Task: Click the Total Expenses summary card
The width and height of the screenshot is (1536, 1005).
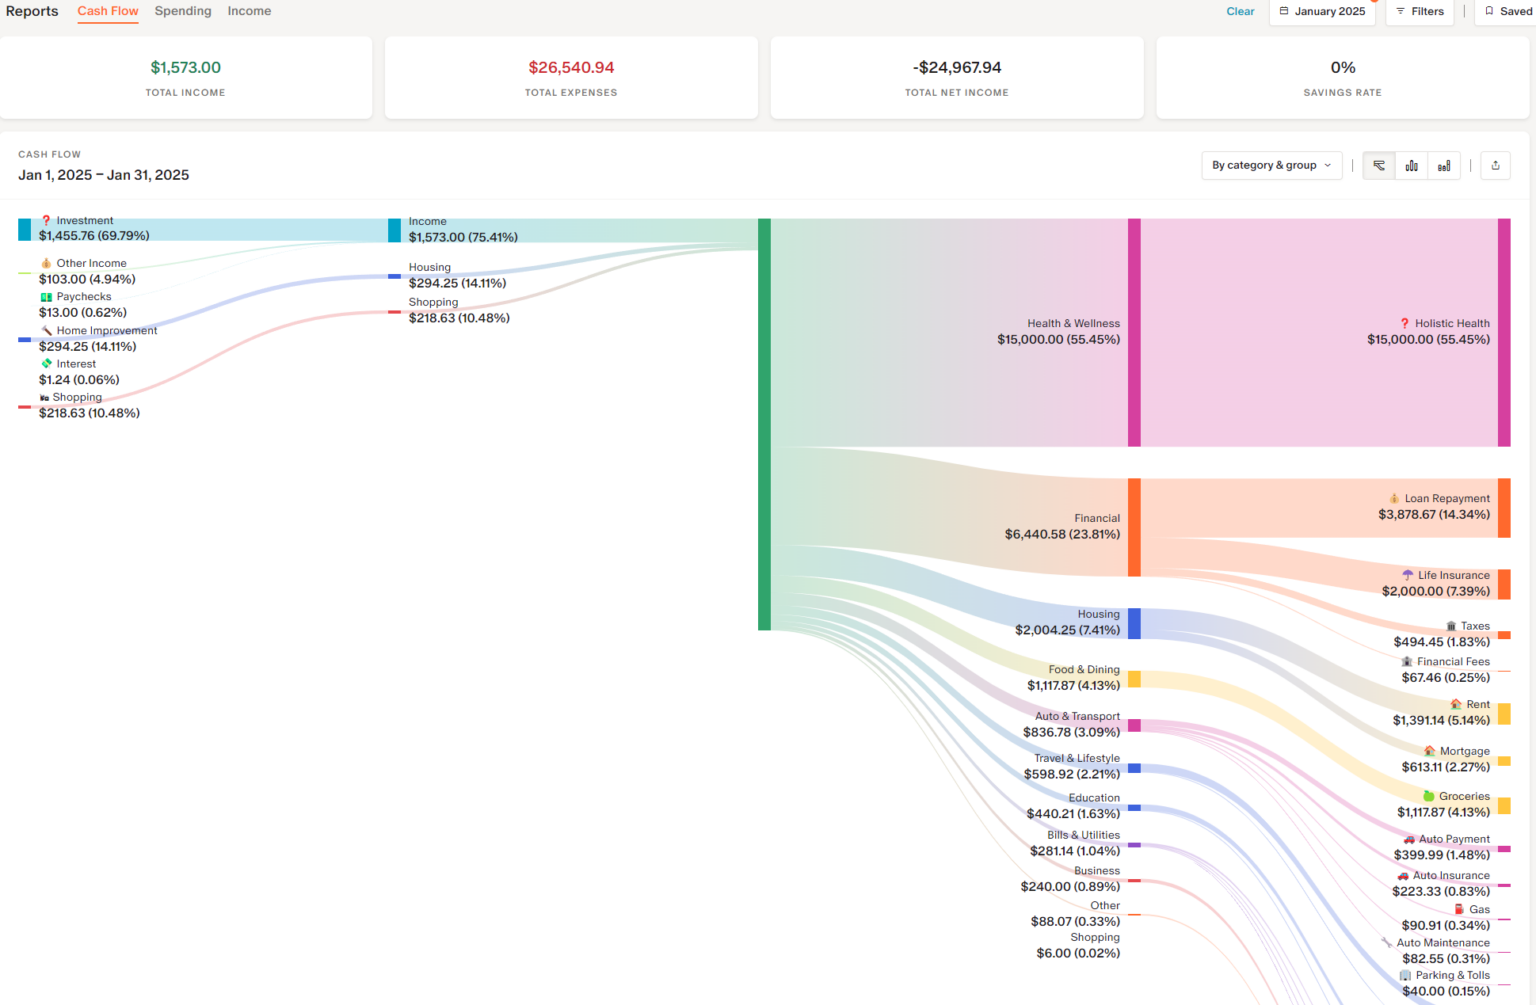Action: tap(571, 78)
